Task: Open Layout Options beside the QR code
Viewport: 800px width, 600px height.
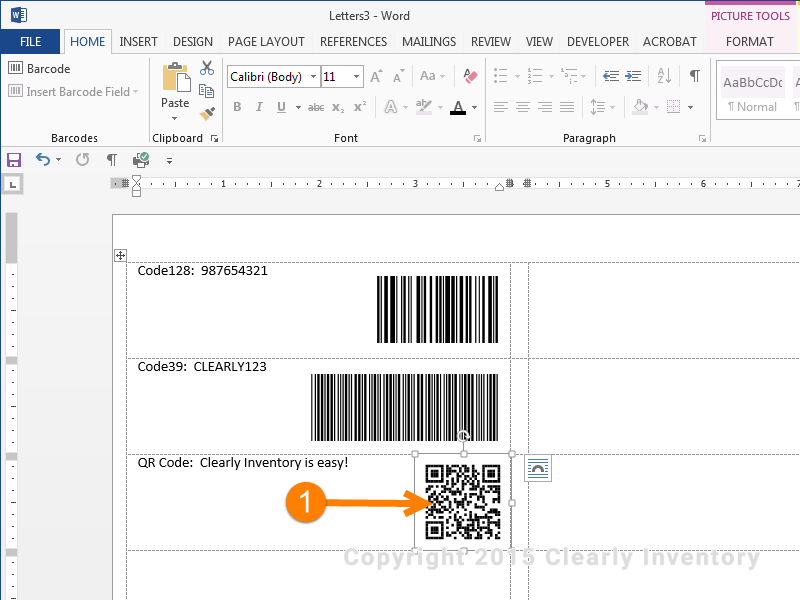Action: pyautogui.click(x=538, y=468)
